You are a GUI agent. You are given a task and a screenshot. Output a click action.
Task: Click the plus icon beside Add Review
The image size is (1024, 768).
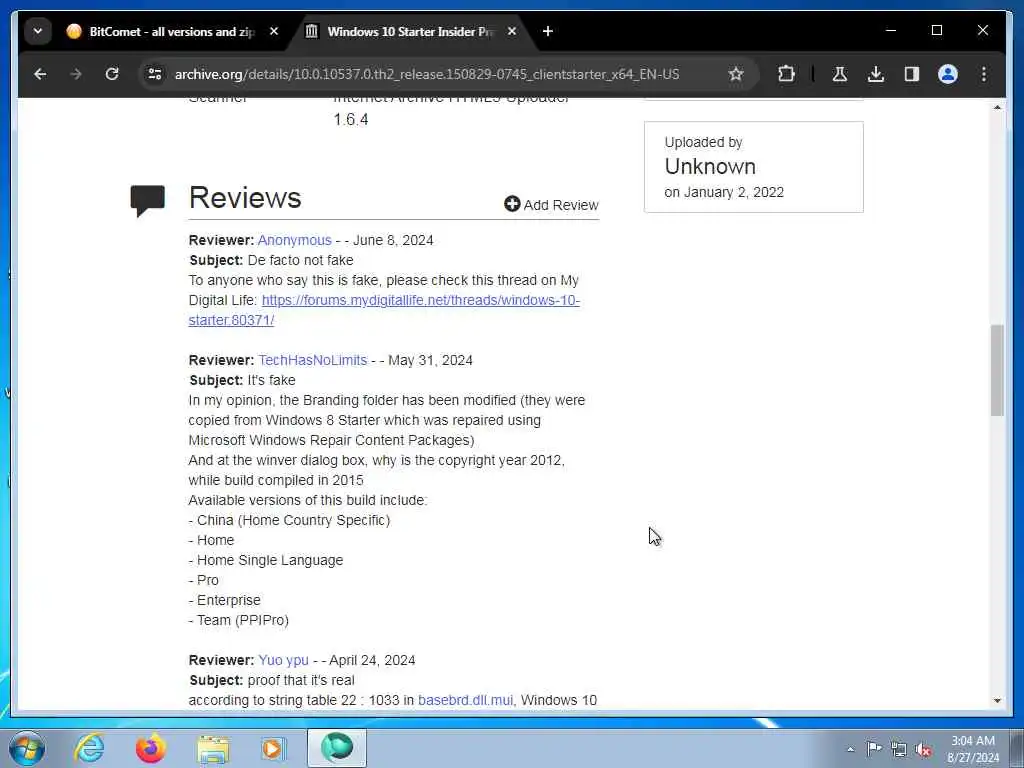512,204
